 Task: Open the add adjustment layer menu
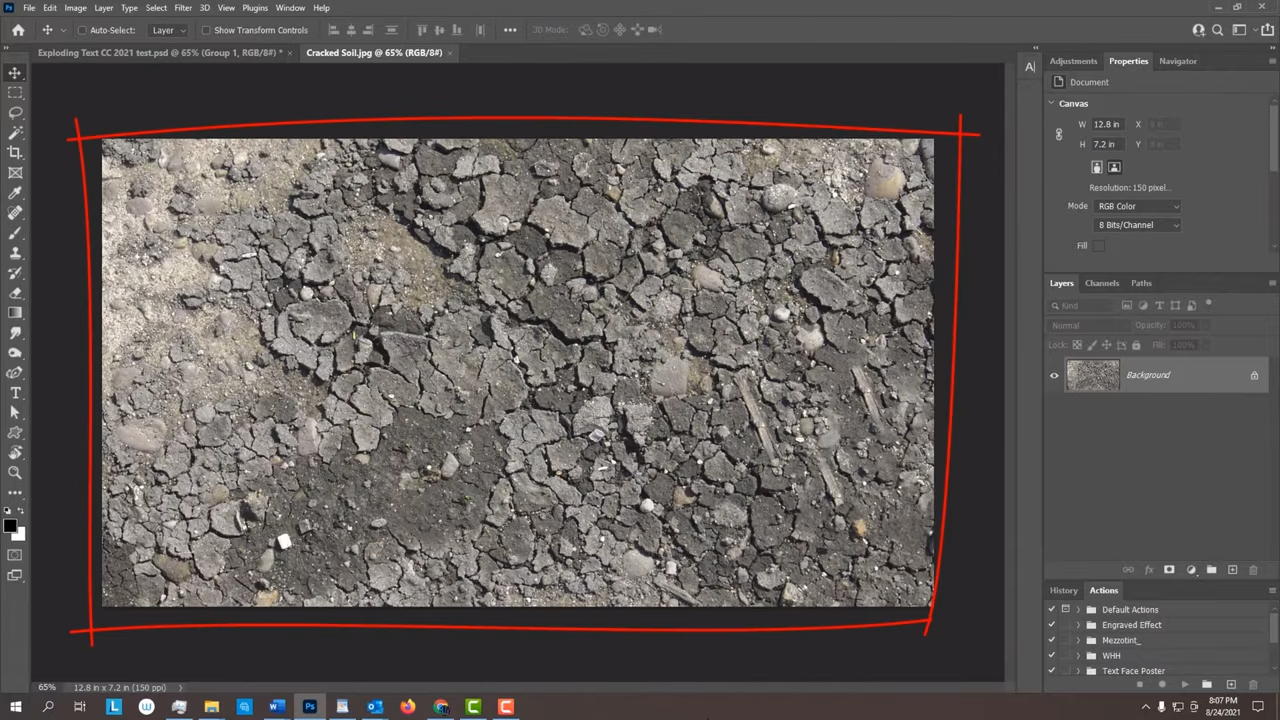[1191, 569]
